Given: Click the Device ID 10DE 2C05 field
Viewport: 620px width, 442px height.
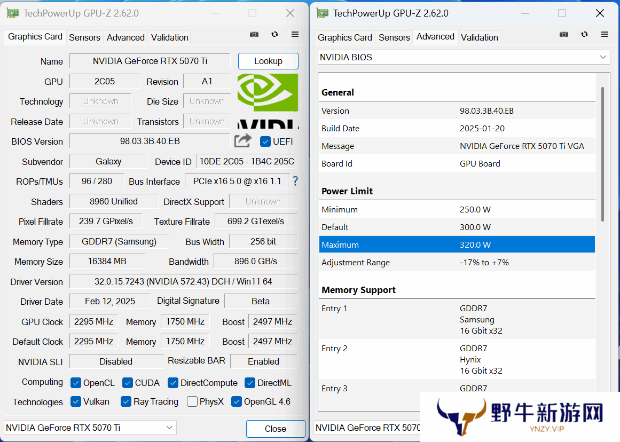Looking at the screenshot, I should [247, 161].
